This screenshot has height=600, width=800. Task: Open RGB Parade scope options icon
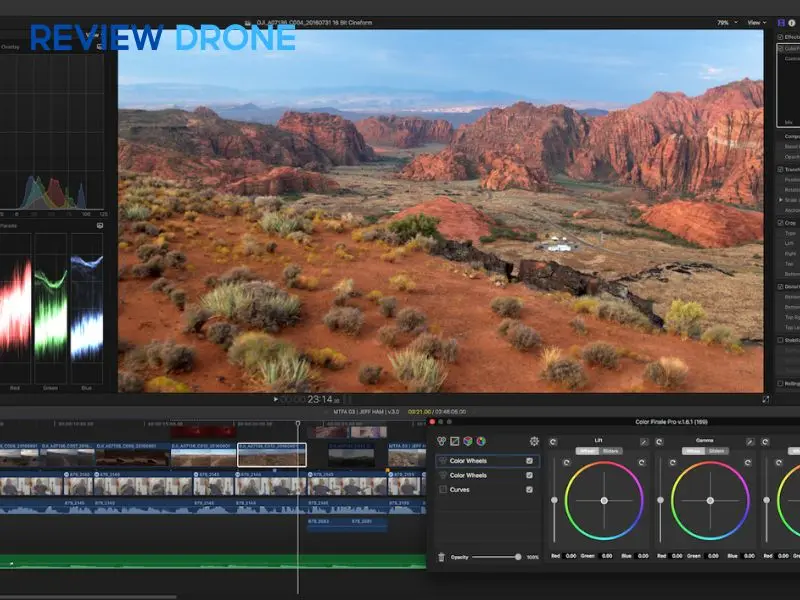click(100, 226)
